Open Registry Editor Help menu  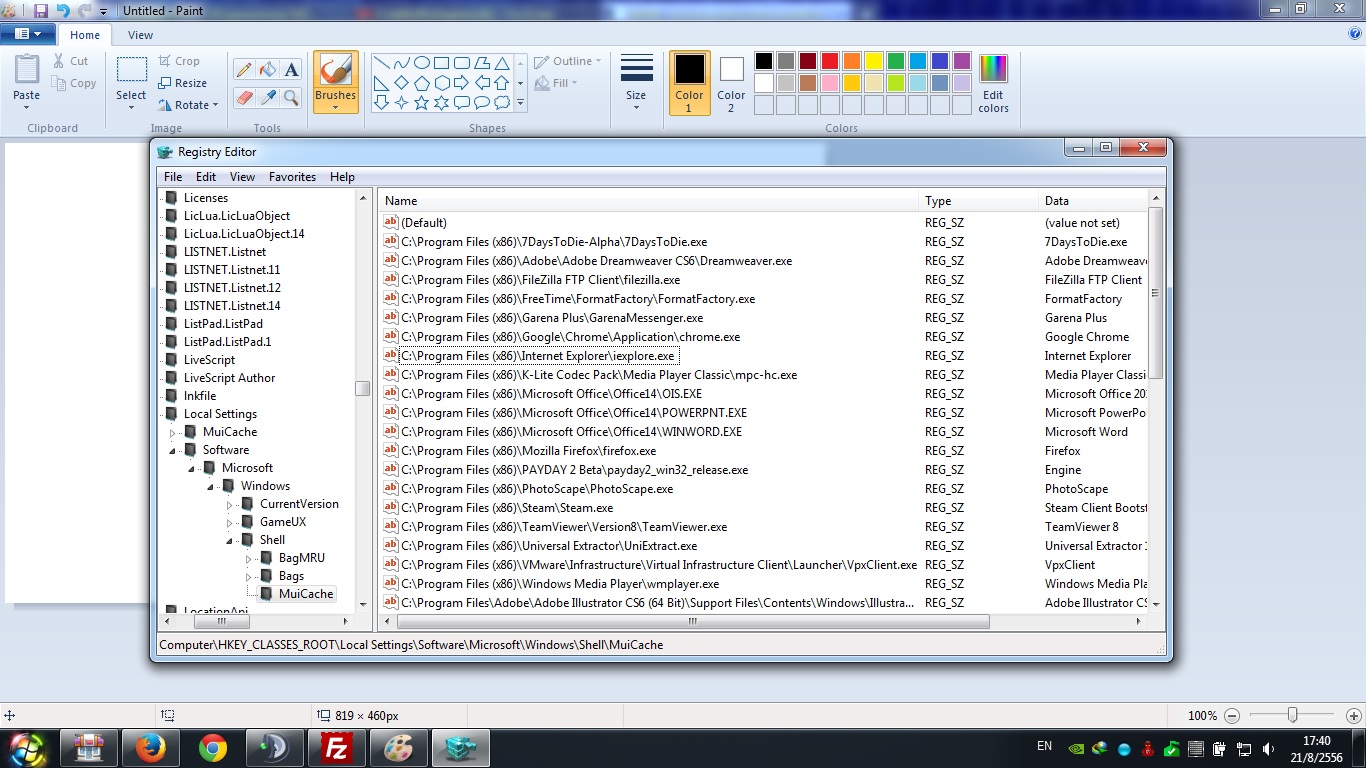343,177
